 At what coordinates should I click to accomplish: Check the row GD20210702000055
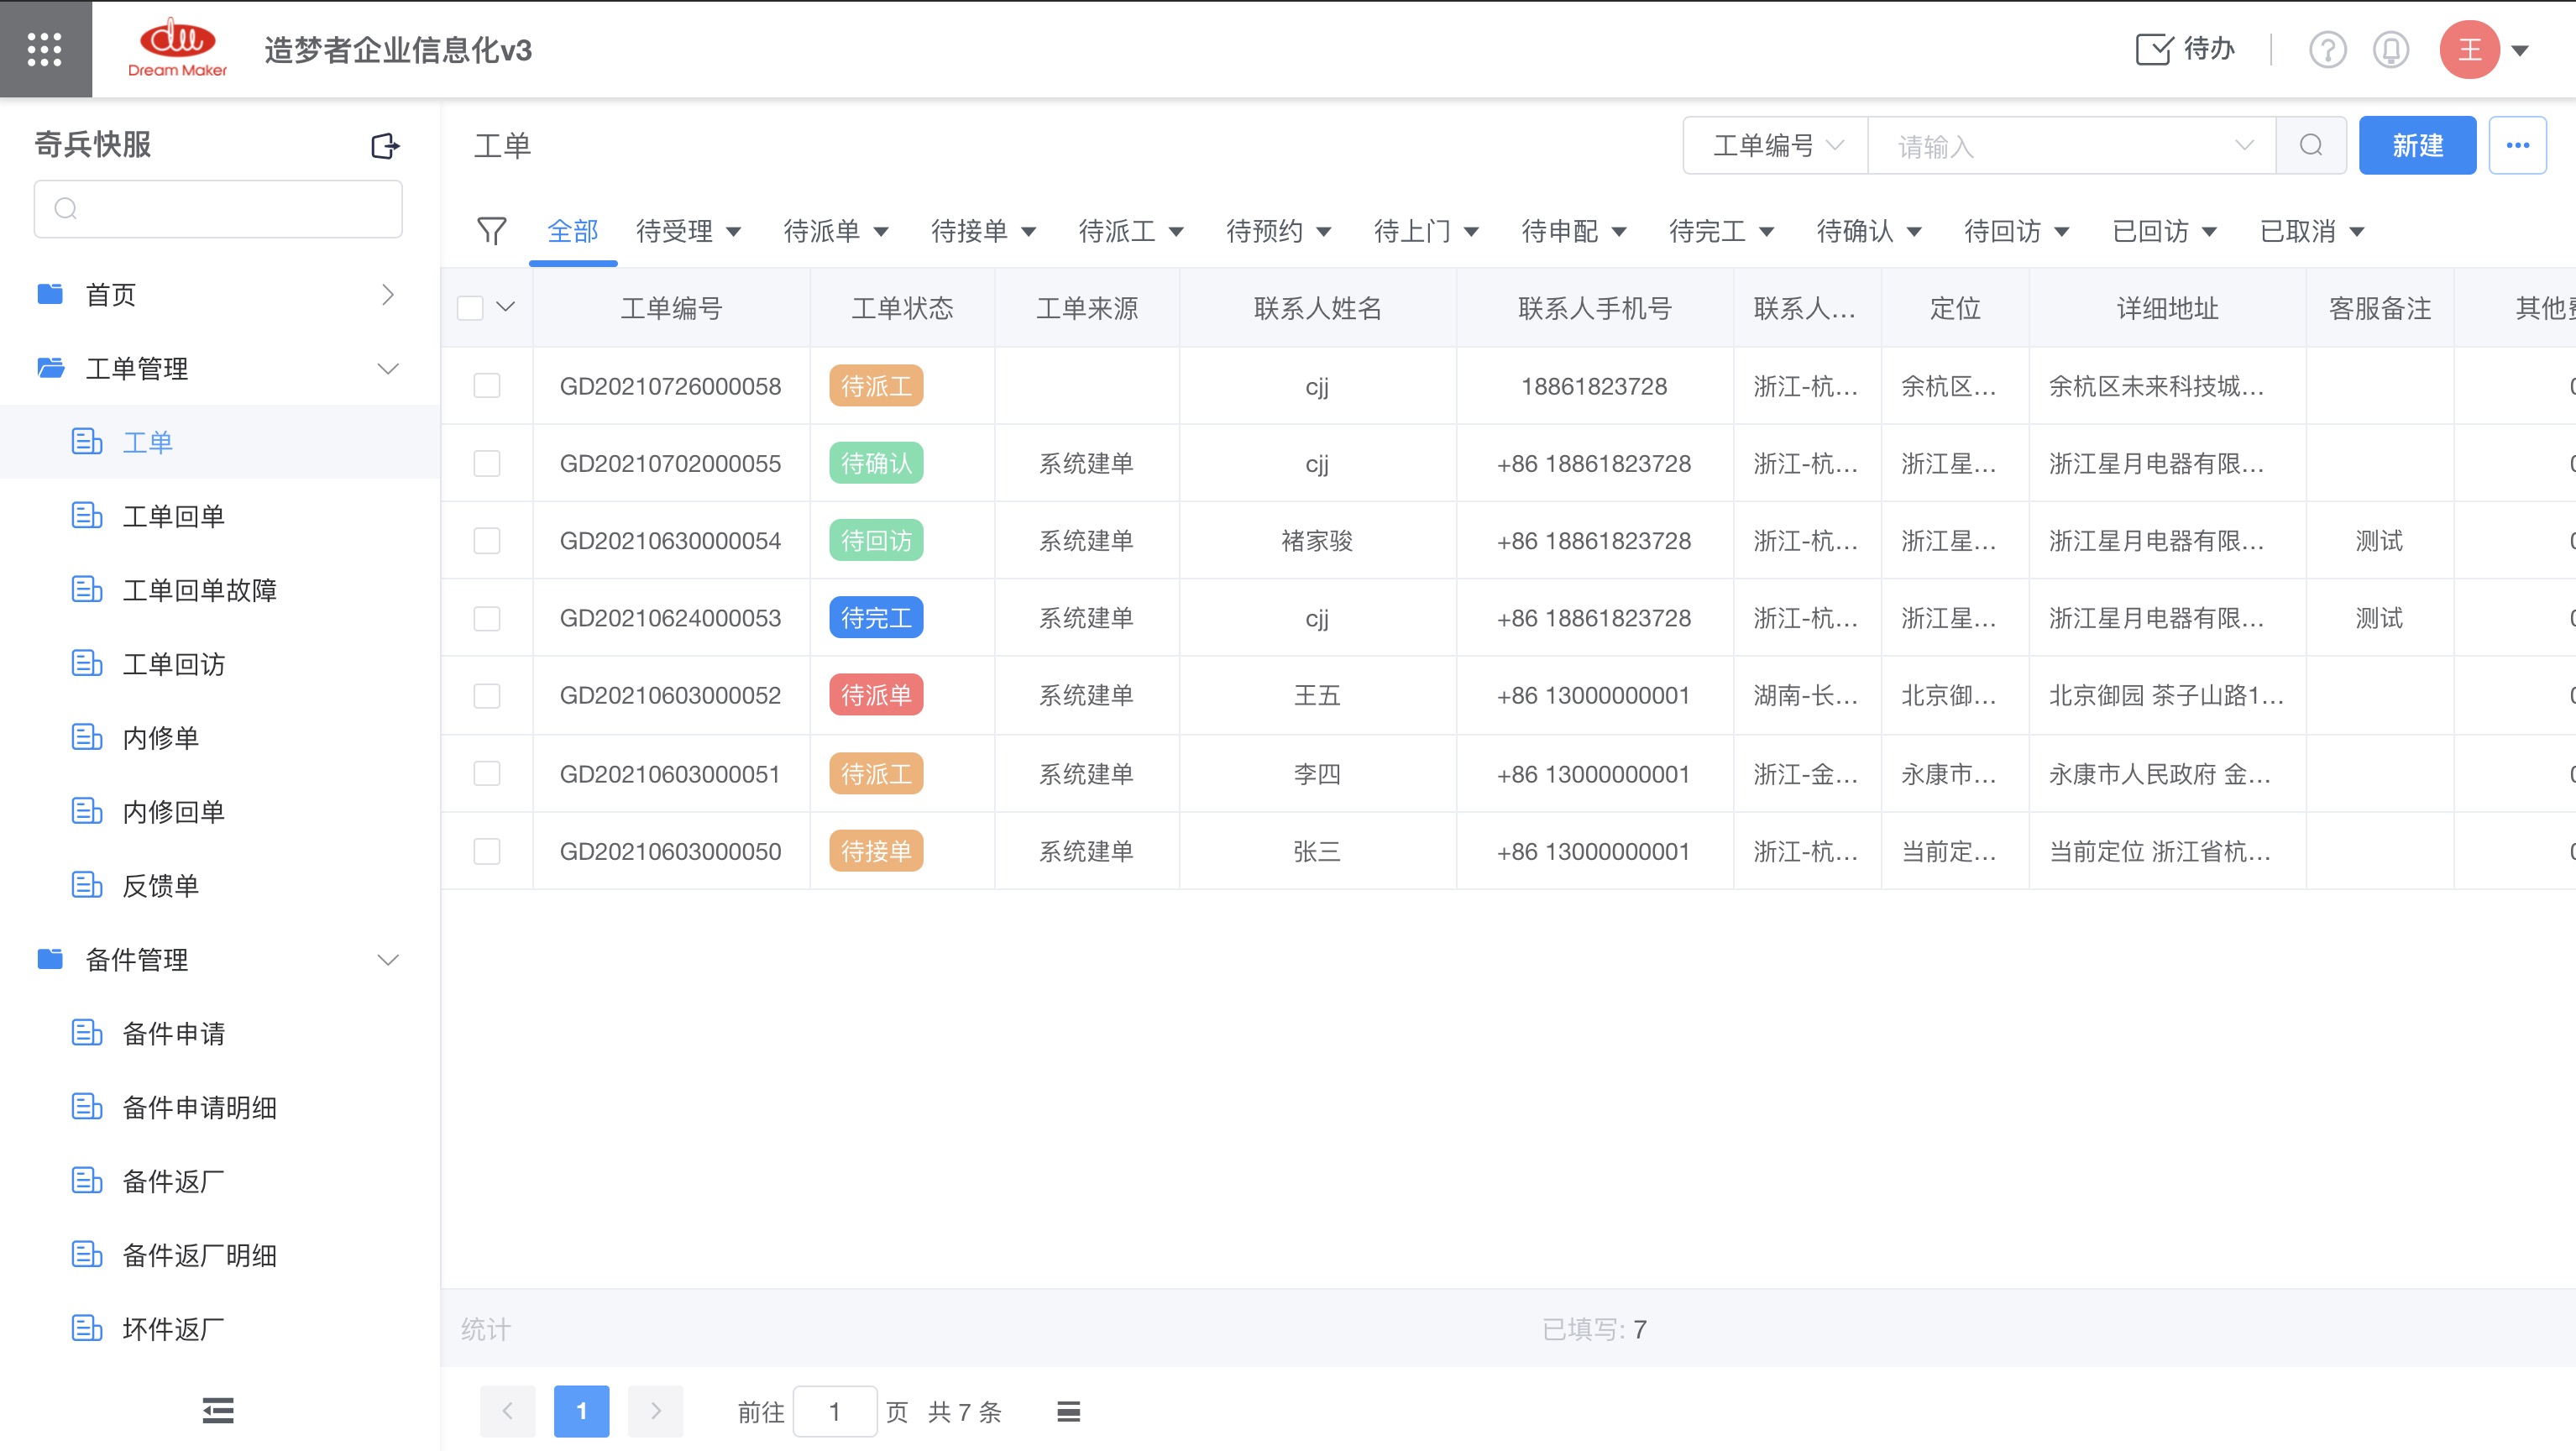487,463
